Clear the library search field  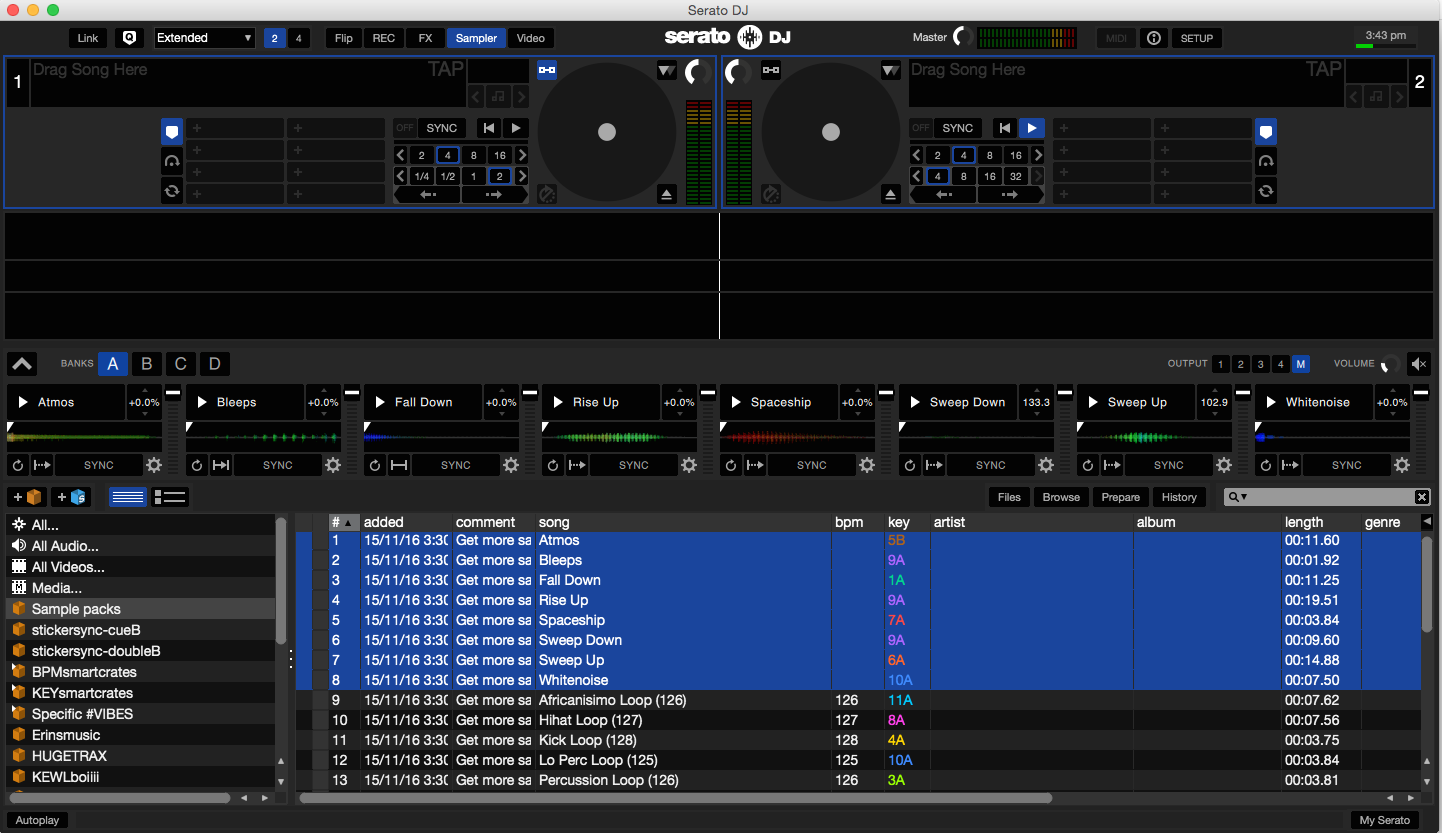[1422, 497]
